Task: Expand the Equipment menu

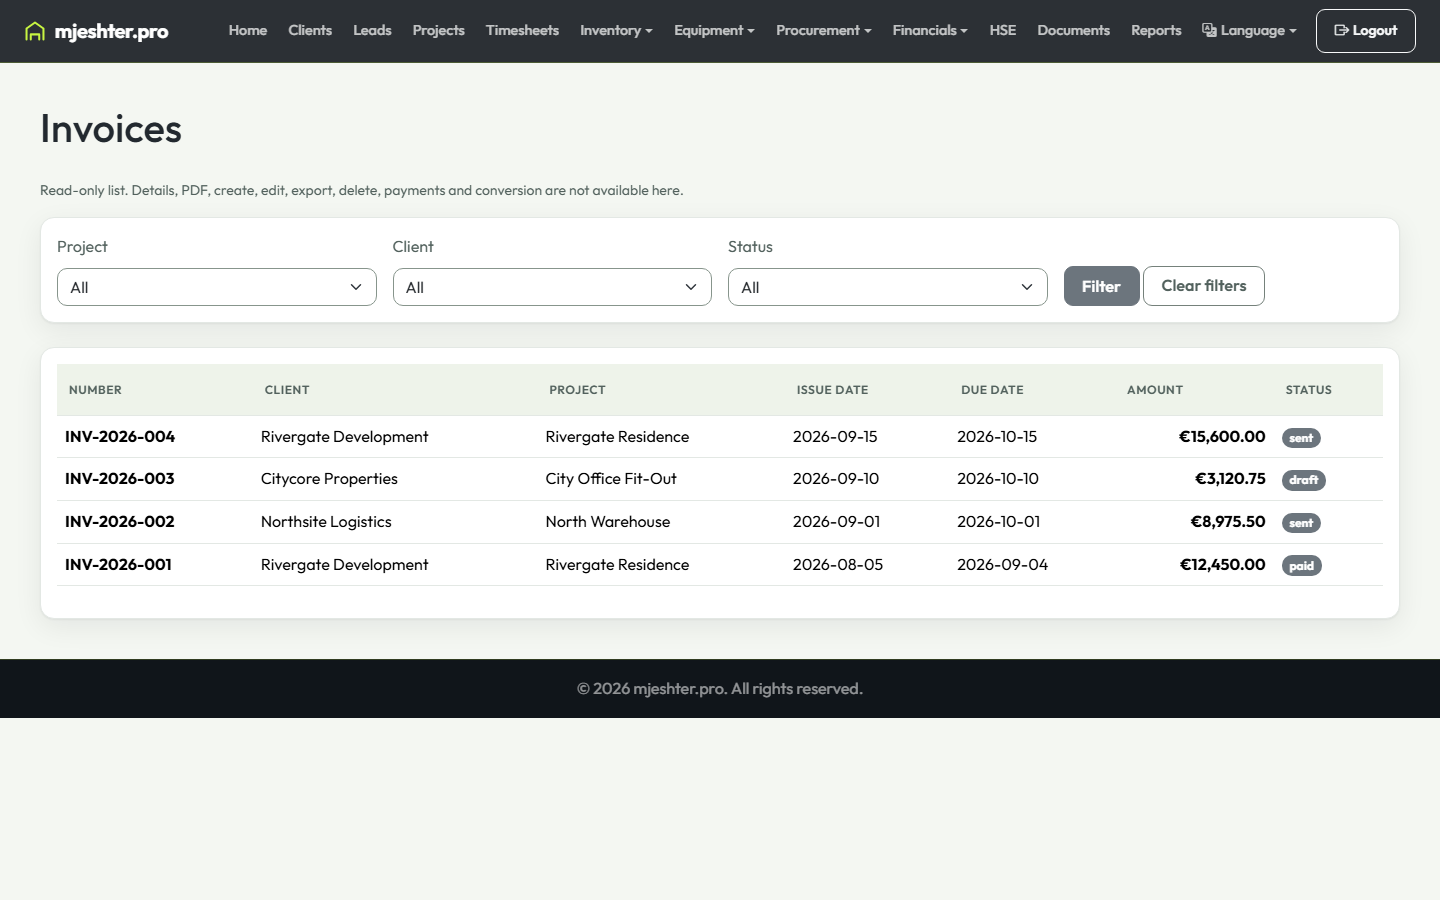Action: [x=714, y=30]
